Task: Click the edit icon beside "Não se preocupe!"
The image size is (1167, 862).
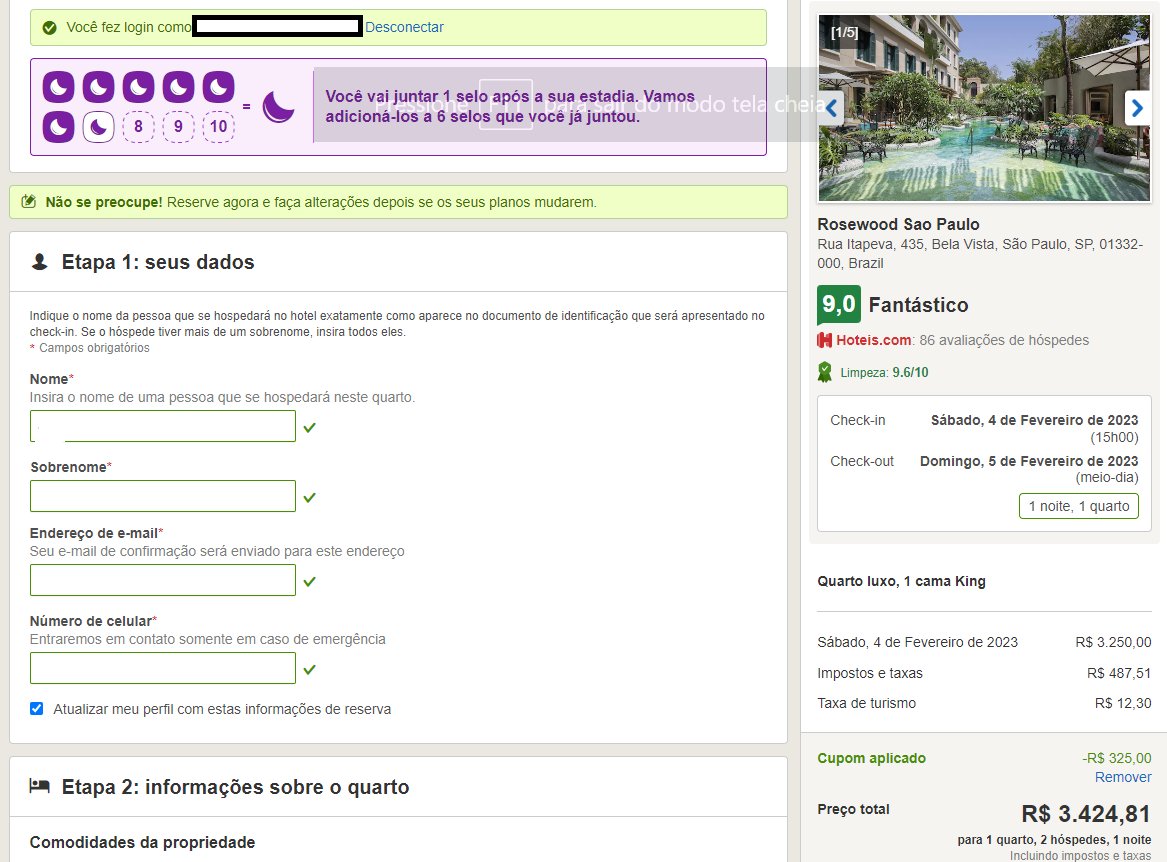Action: click(x=28, y=202)
